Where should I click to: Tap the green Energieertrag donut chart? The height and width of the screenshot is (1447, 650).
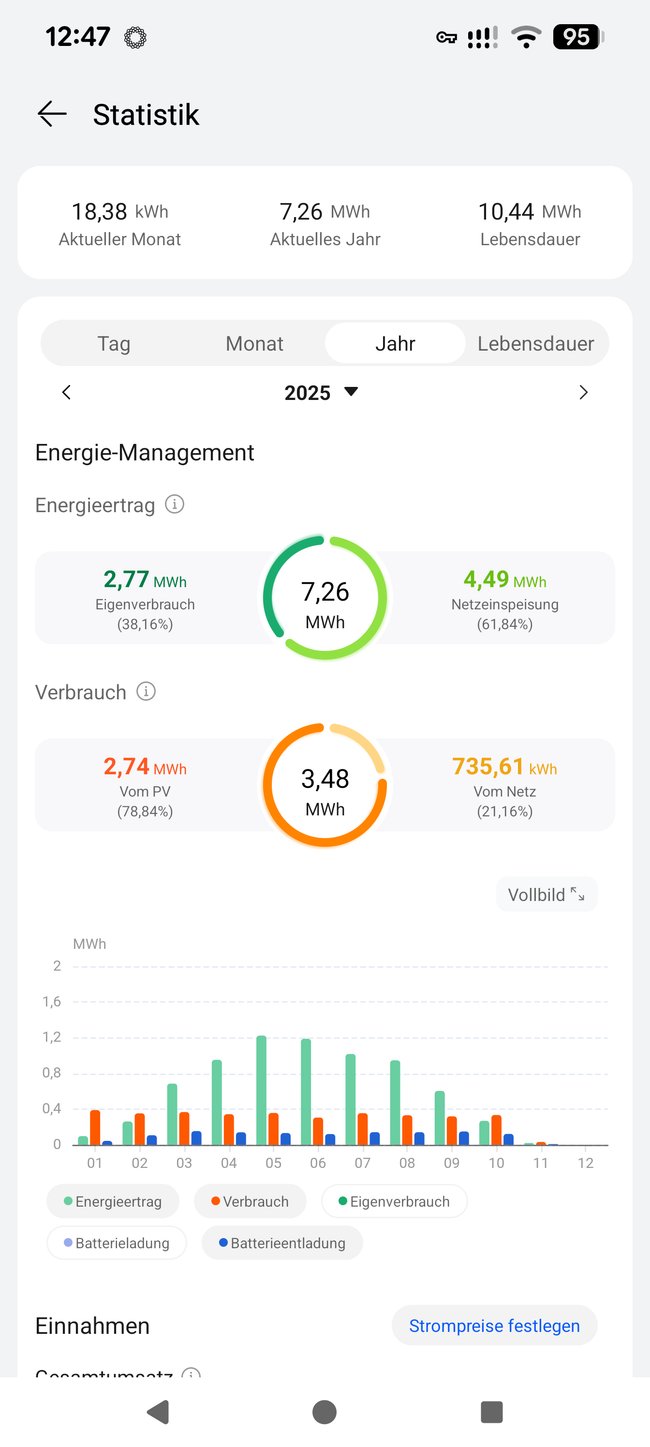click(x=324, y=595)
